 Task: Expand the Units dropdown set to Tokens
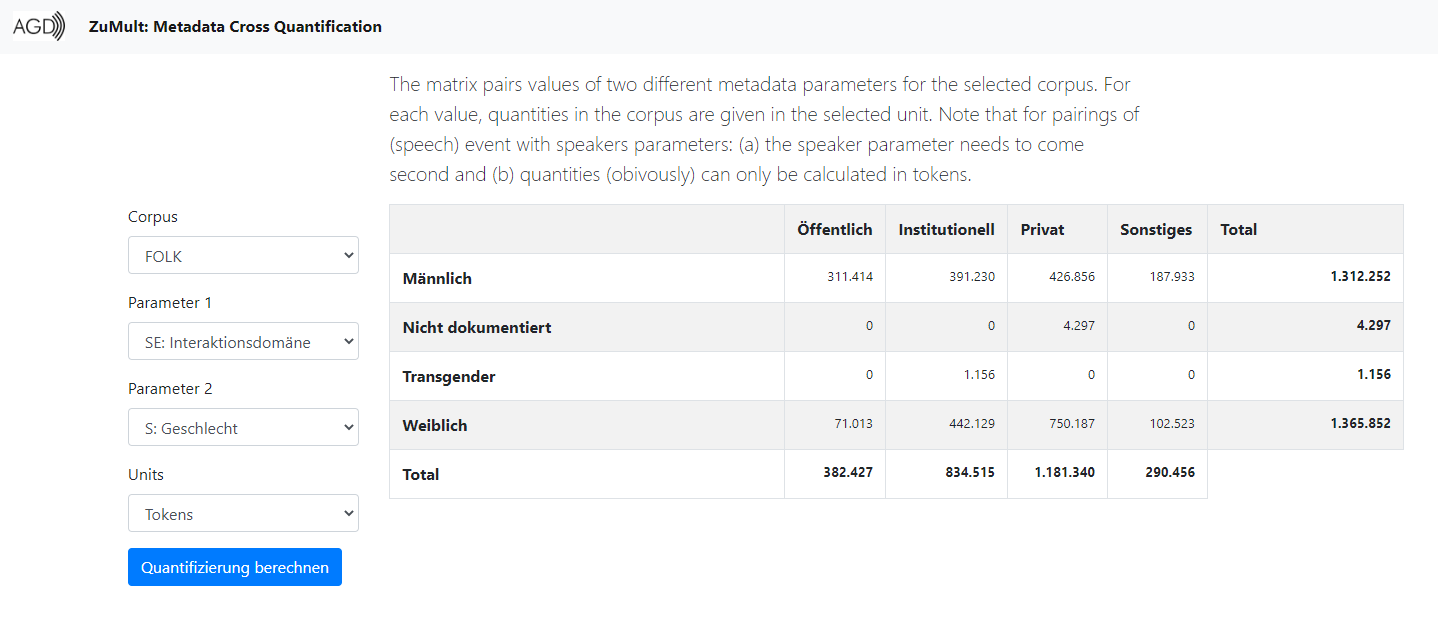tap(243, 513)
